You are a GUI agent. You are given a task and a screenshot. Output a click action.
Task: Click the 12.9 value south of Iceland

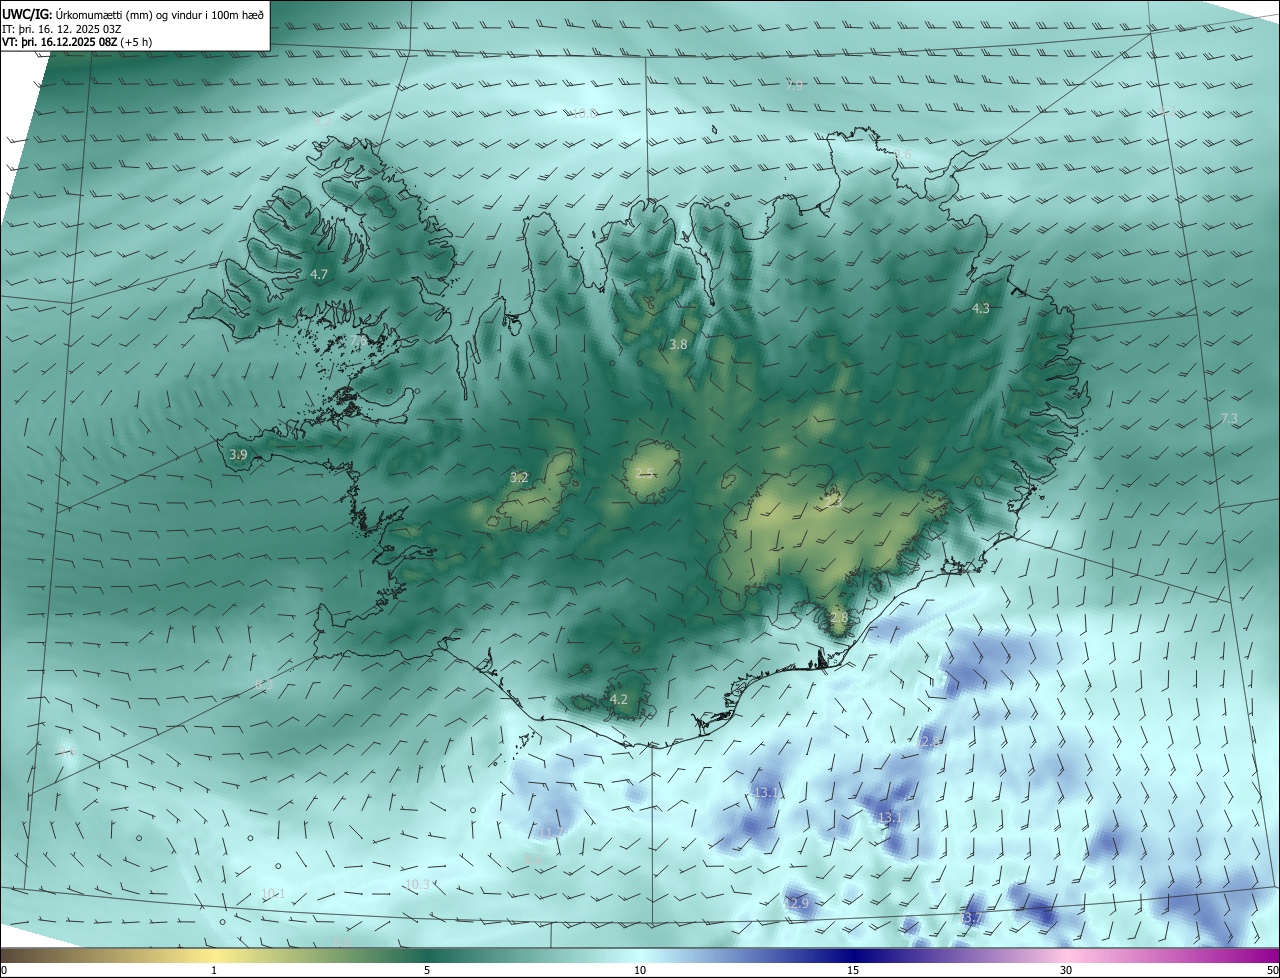797,904
